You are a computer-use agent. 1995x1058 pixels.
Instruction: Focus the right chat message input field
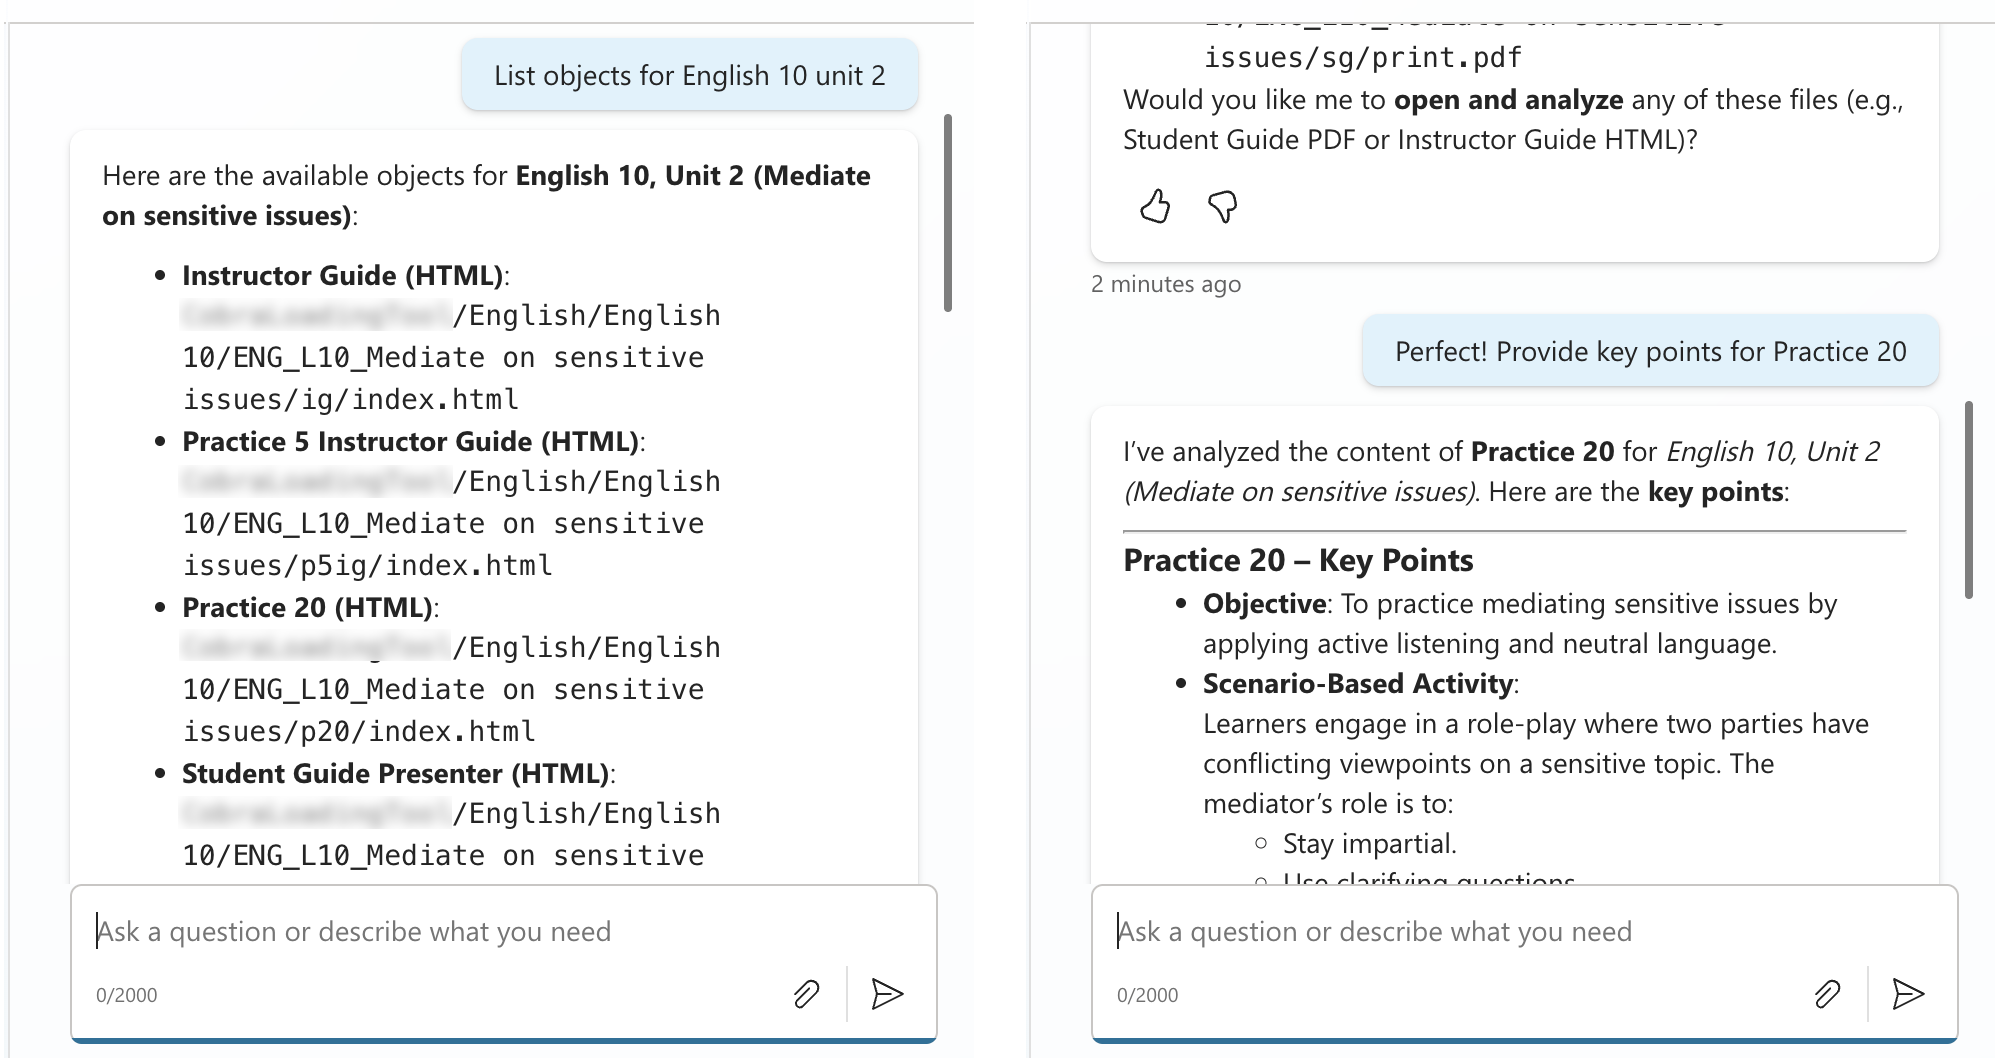[x=1520, y=932]
